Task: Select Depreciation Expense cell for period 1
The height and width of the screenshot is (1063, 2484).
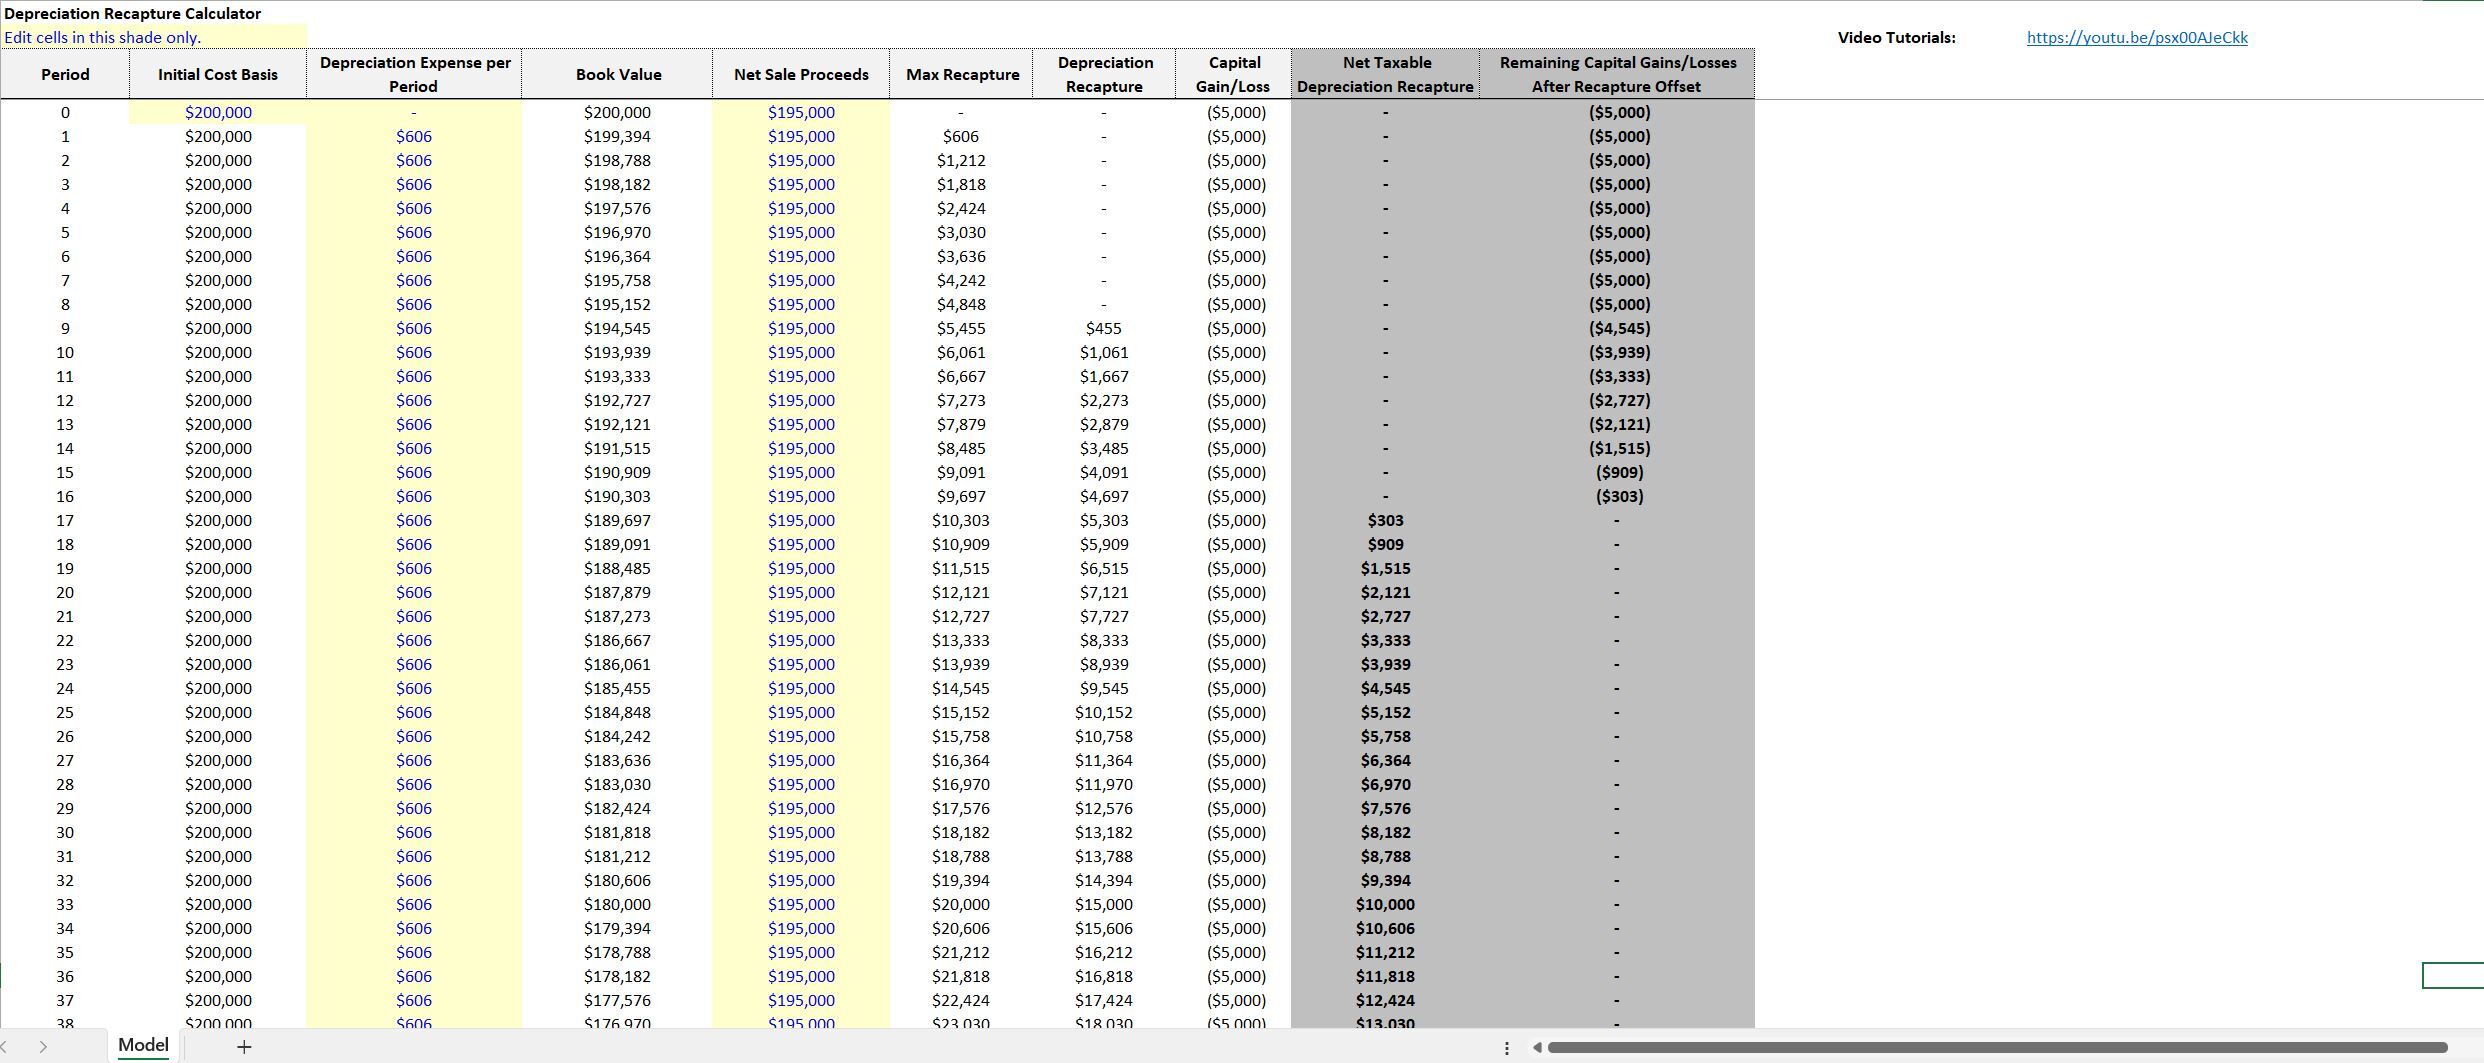Action: tap(414, 136)
